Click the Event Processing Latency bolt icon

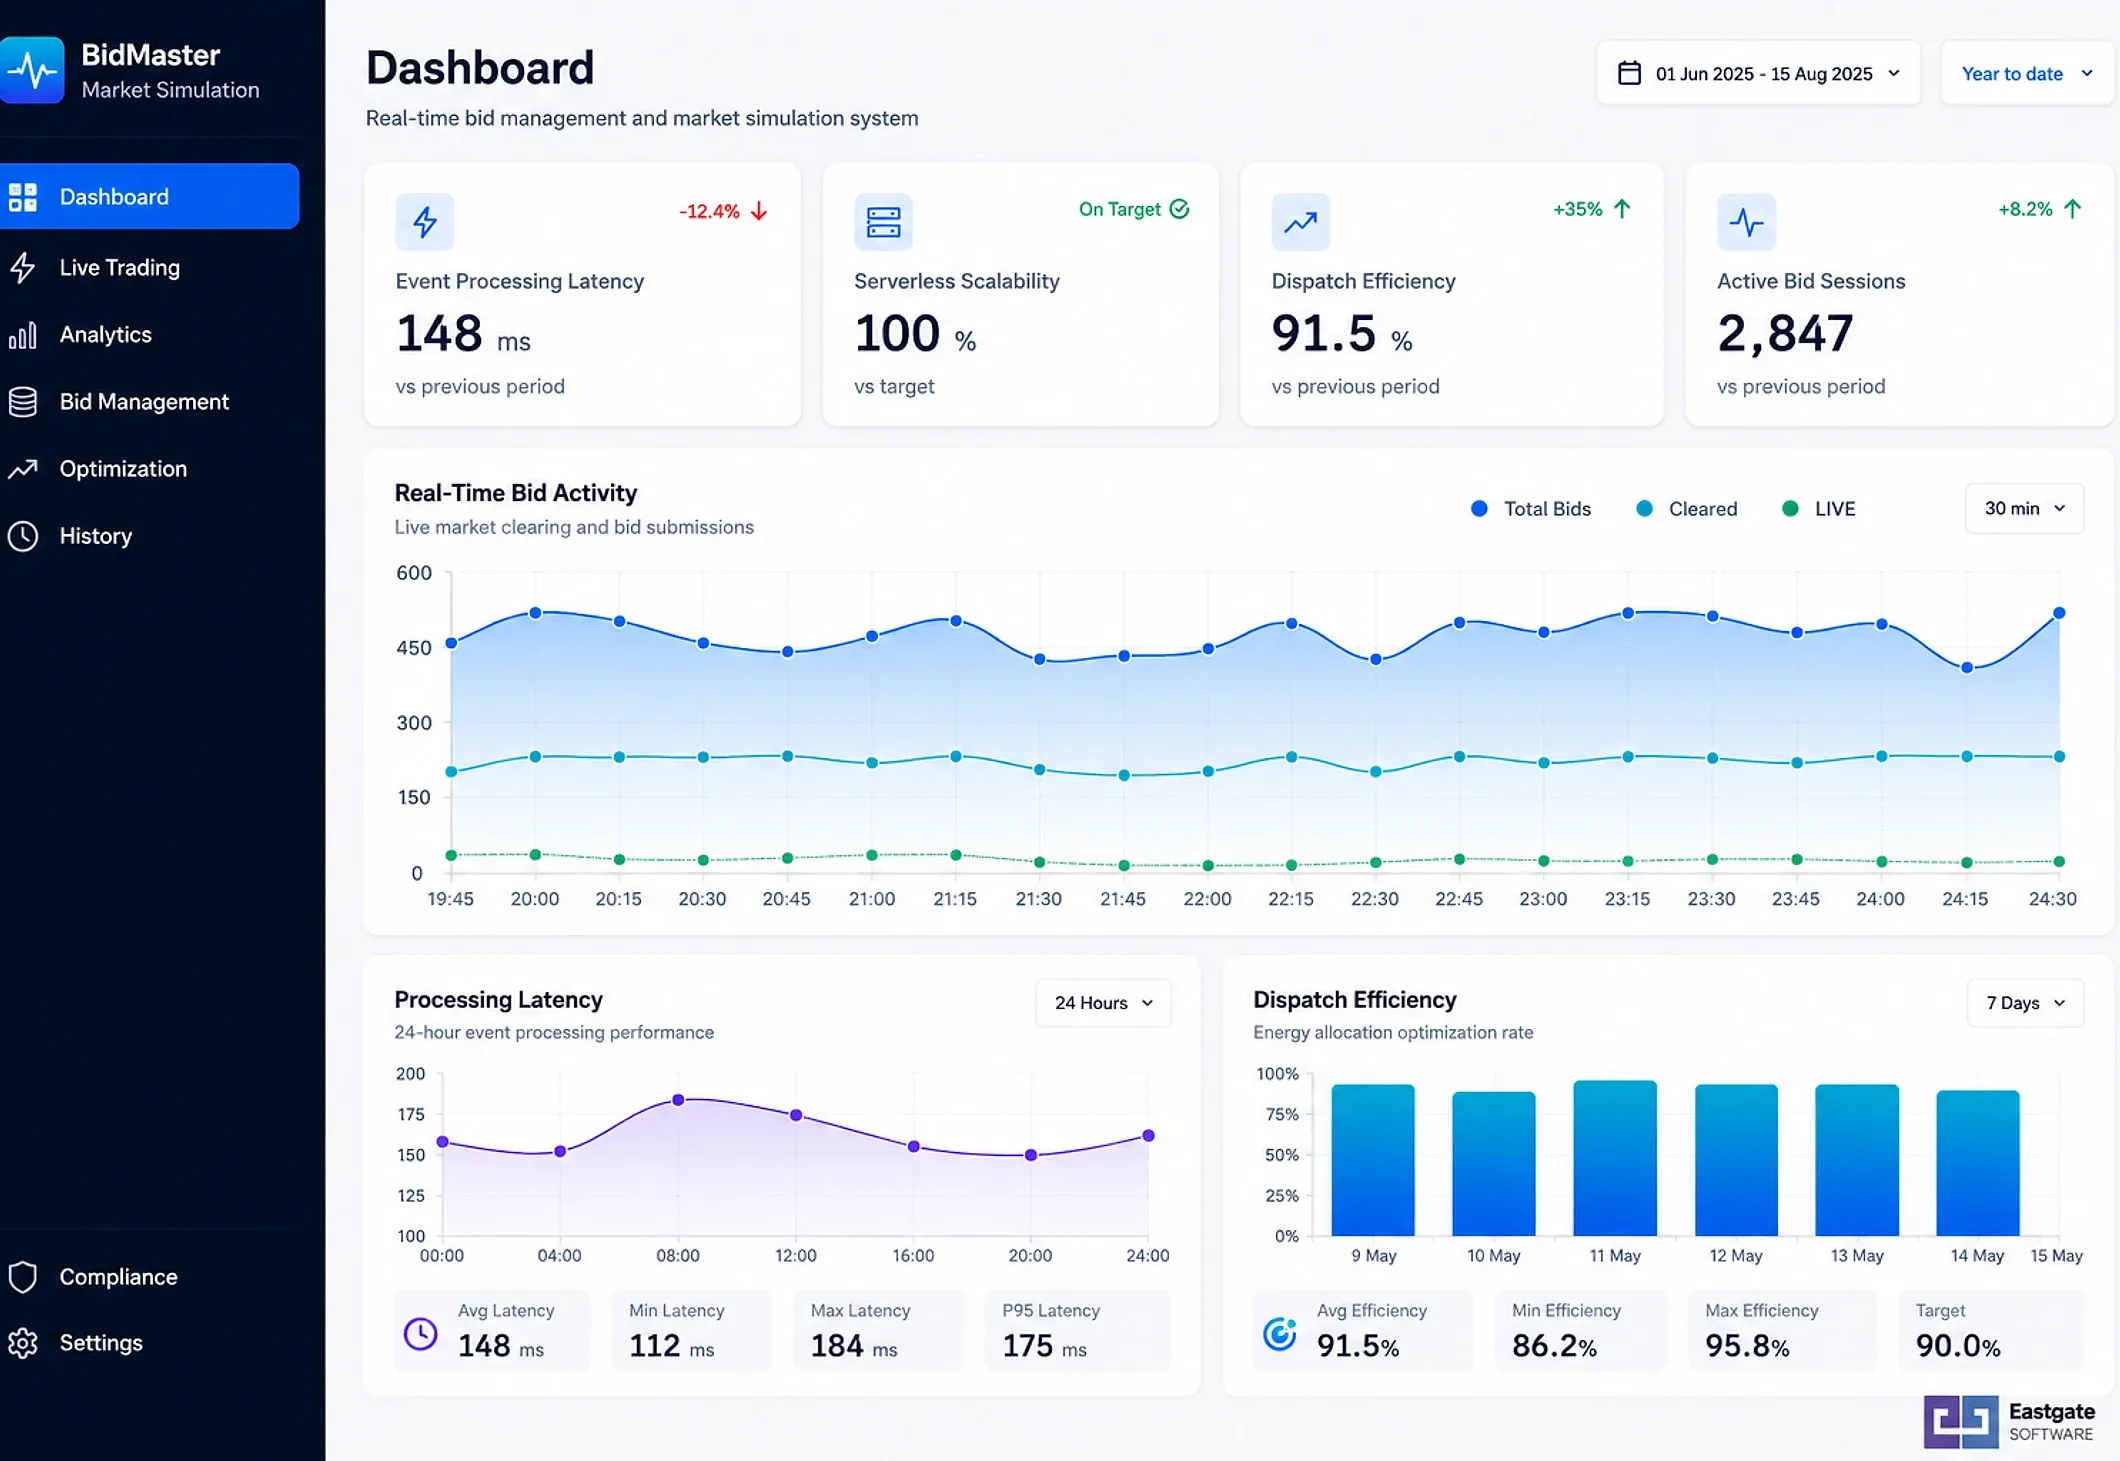coord(425,222)
